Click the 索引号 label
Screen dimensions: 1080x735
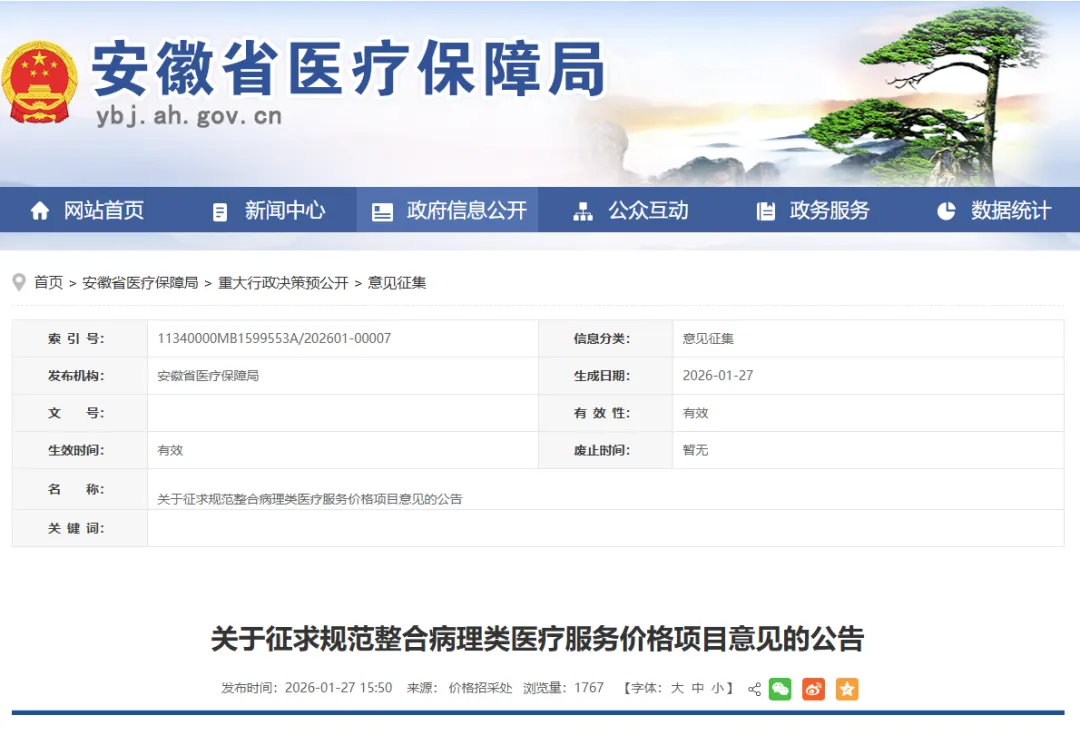point(76,338)
